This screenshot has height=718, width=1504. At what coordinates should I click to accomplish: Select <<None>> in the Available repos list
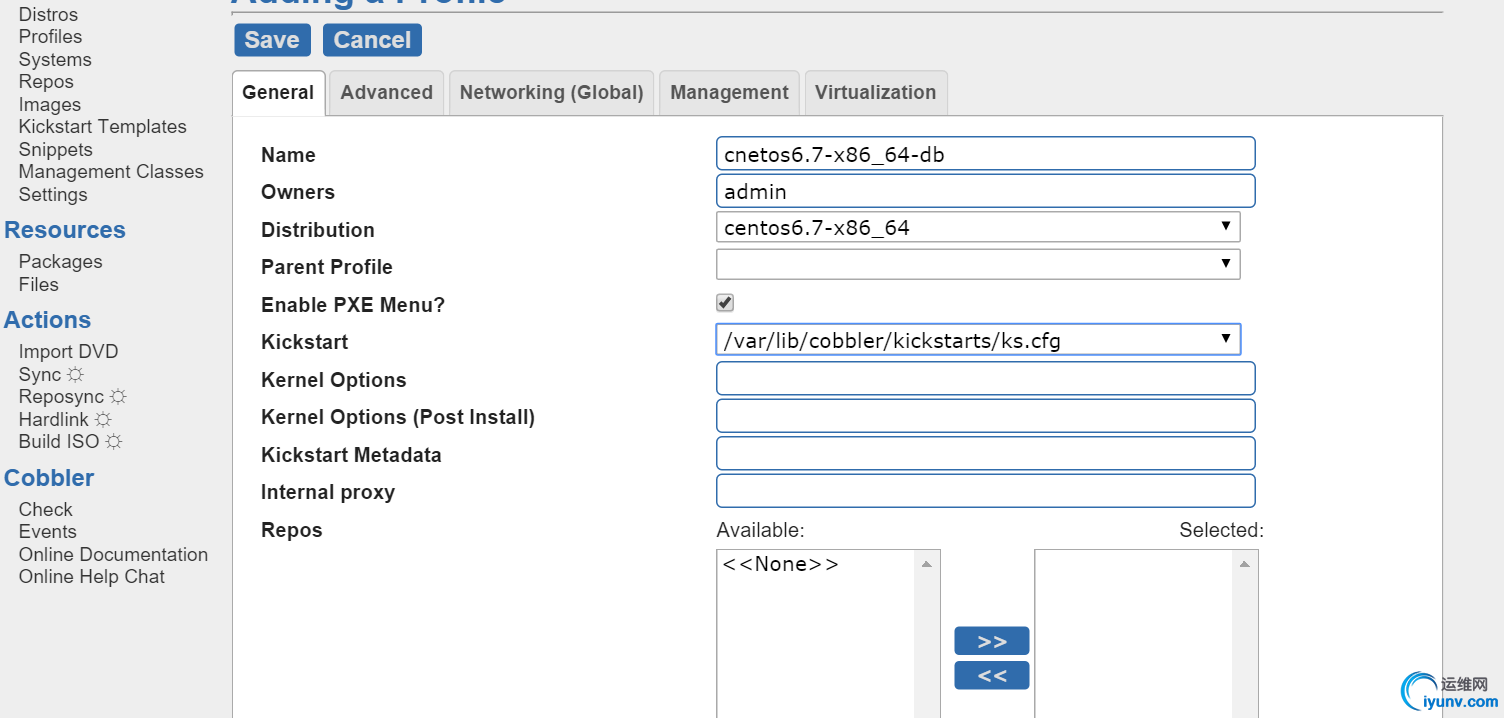[781, 565]
